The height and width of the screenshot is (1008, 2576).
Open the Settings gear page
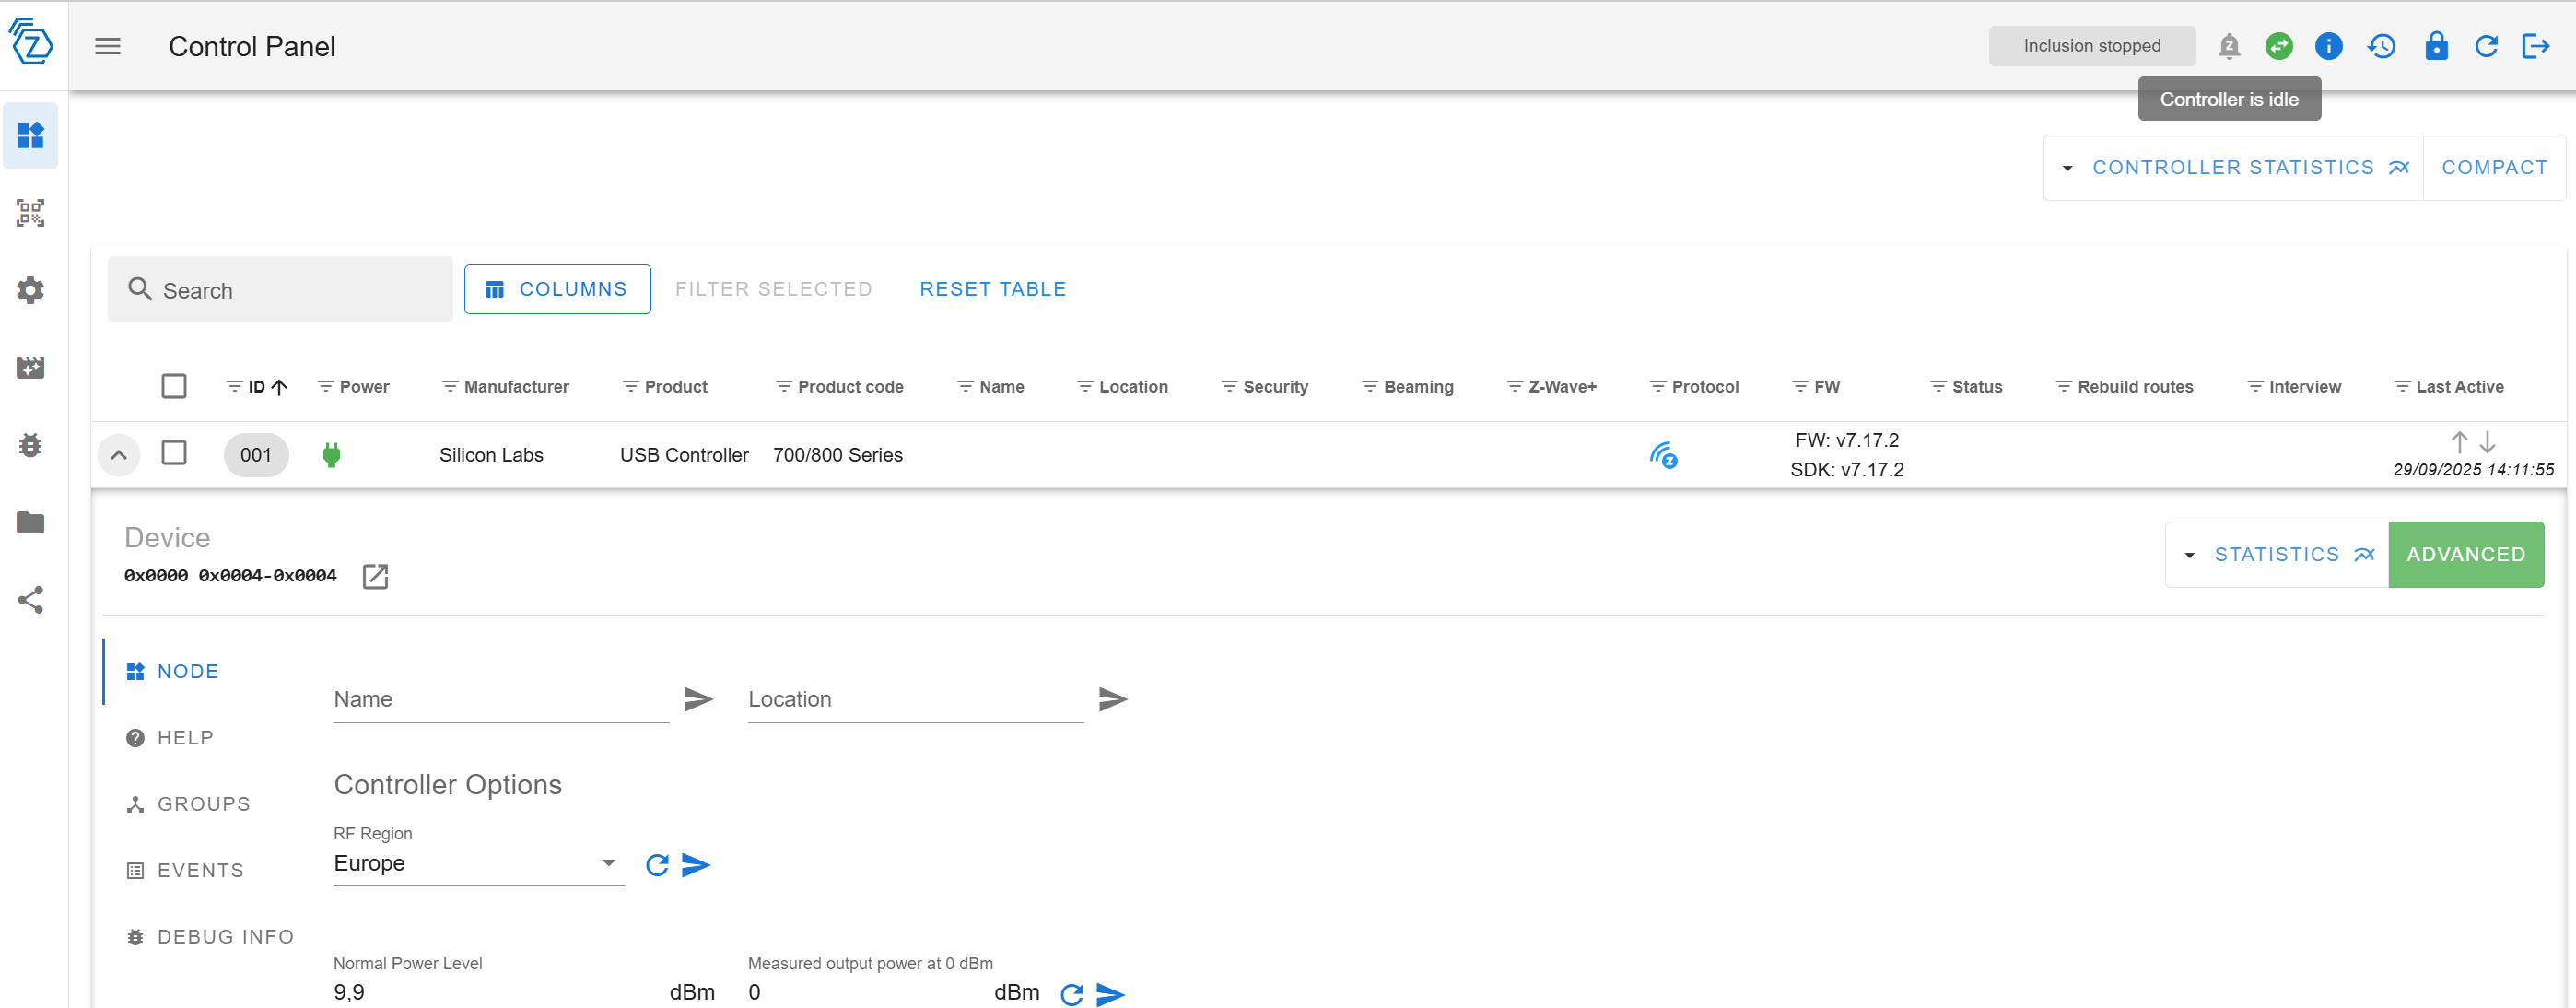coord(30,290)
